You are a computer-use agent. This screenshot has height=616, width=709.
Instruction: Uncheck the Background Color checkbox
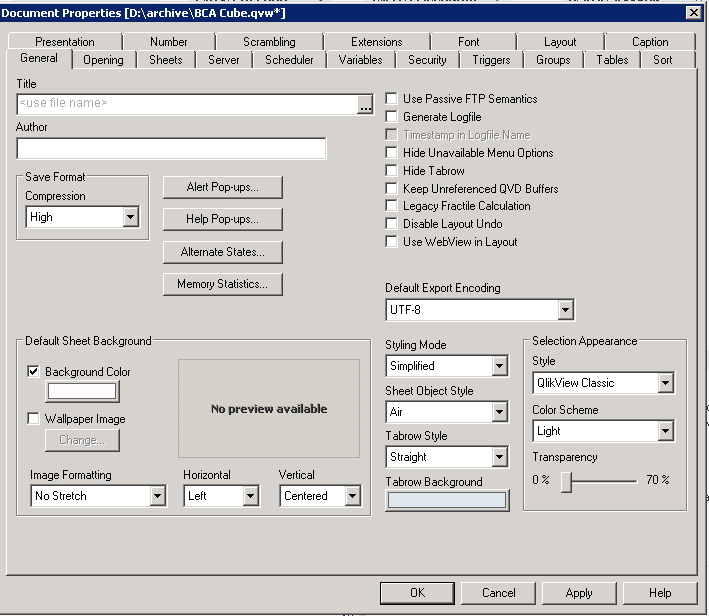35,372
